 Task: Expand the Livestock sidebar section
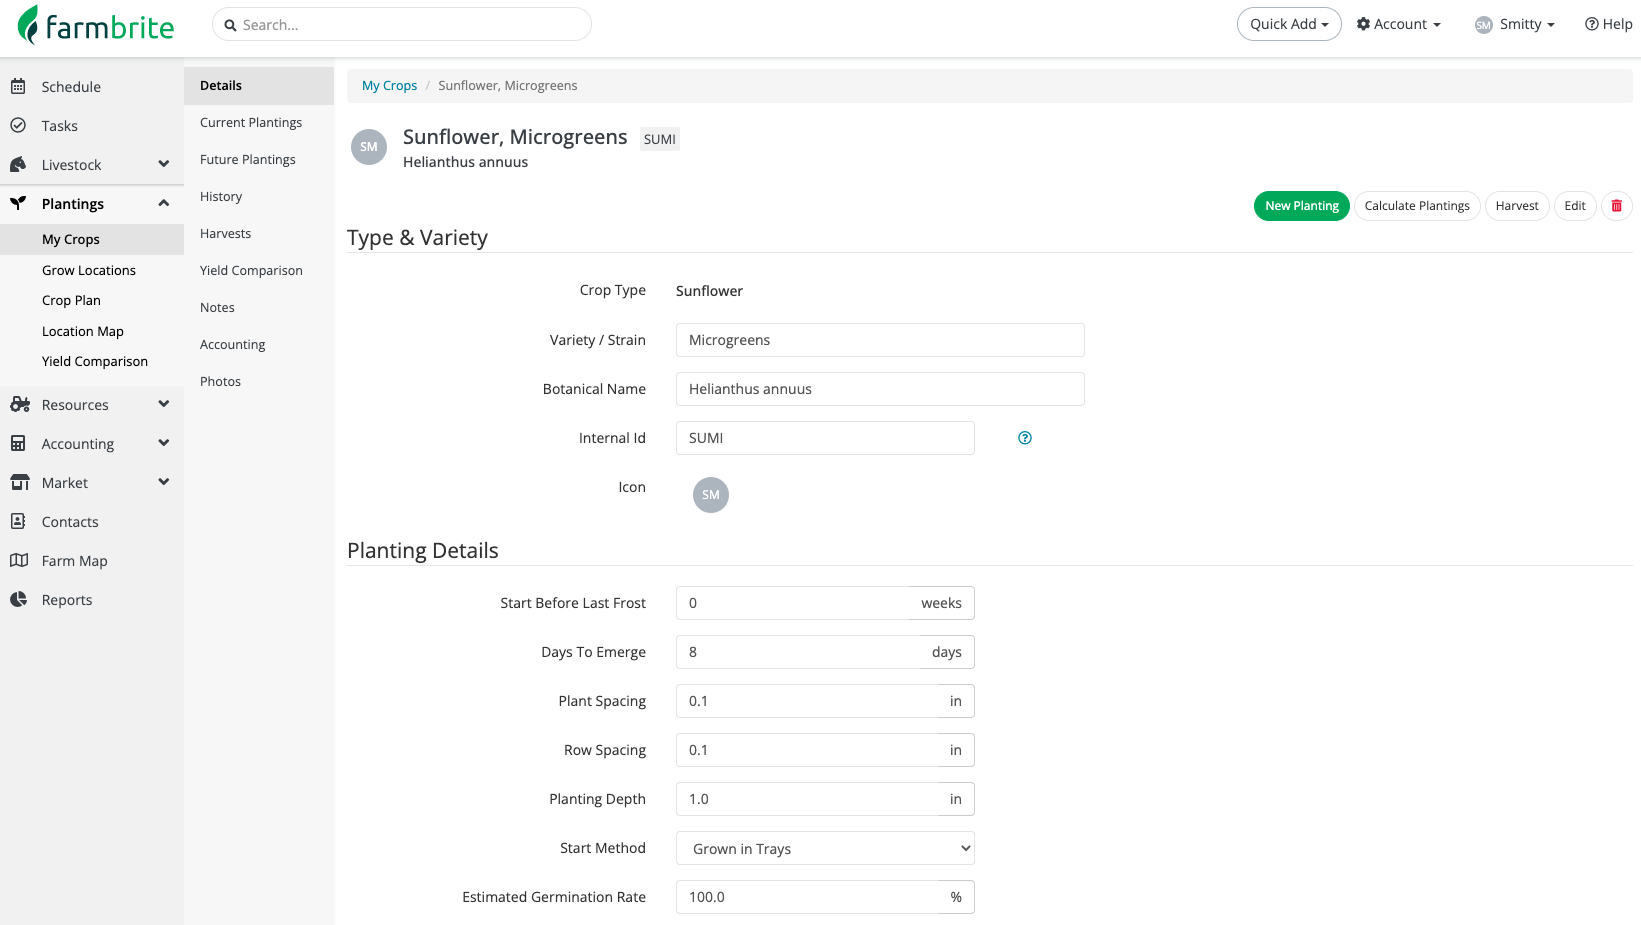pyautogui.click(x=163, y=165)
